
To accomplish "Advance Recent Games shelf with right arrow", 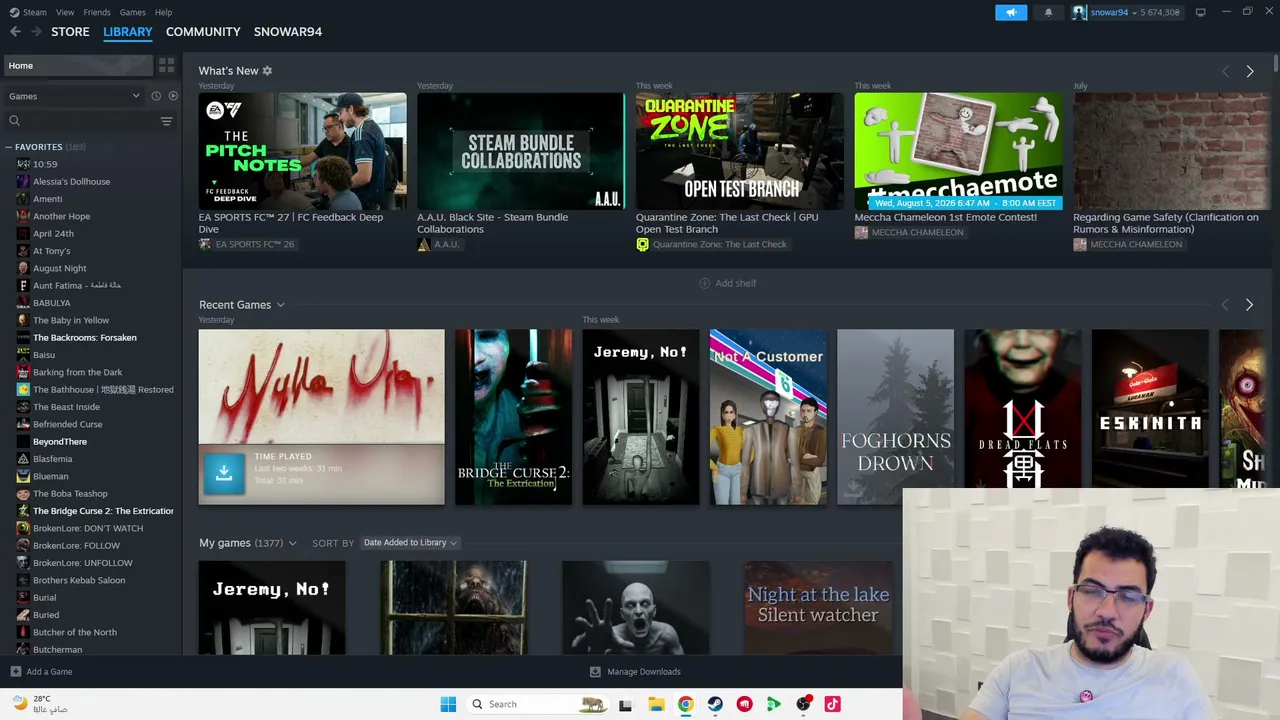I will (x=1249, y=305).
